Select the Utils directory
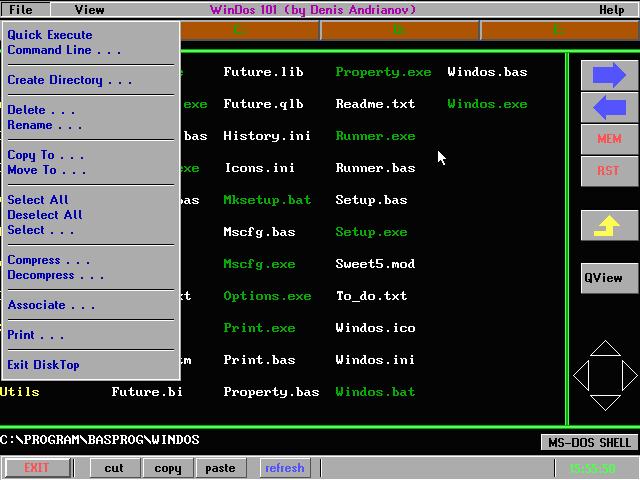 pyautogui.click(x=20, y=392)
